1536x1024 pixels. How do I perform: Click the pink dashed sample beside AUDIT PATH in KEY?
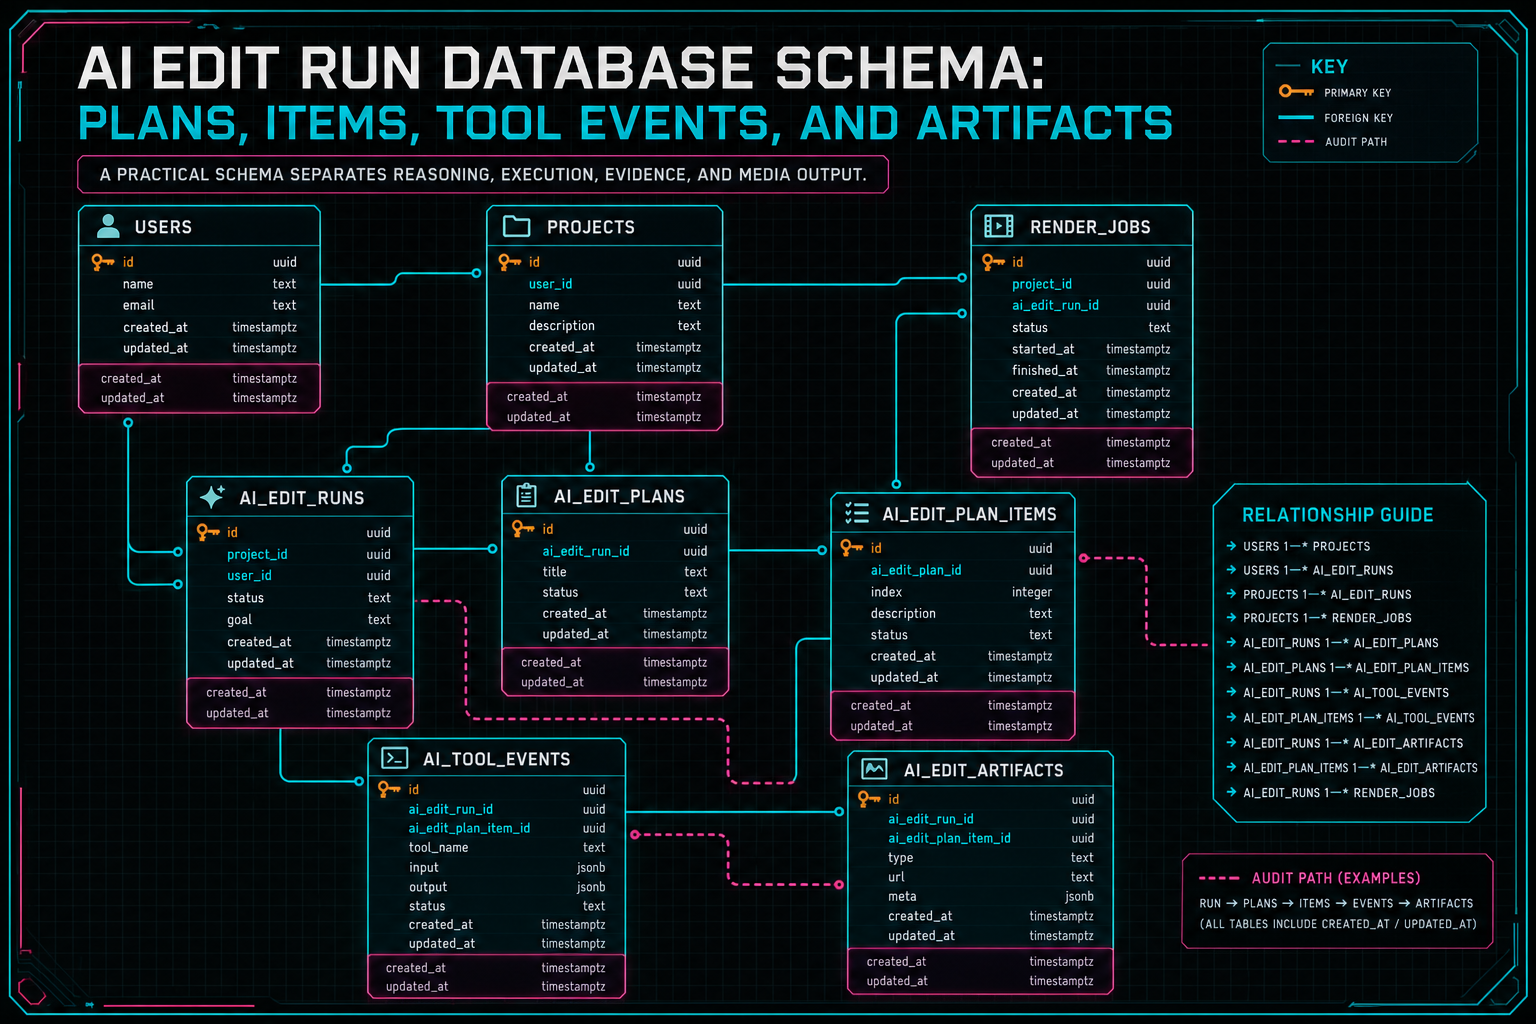pyautogui.click(x=1296, y=141)
